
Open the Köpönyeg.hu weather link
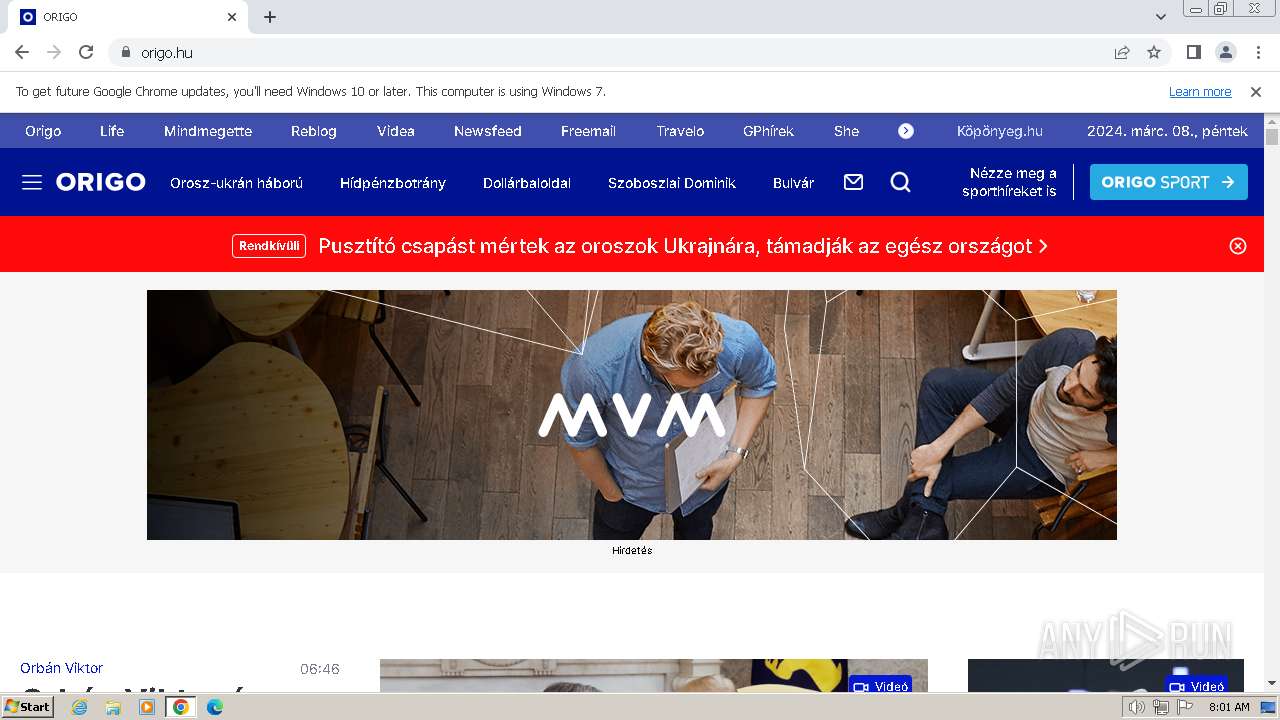pyautogui.click(x=1000, y=131)
